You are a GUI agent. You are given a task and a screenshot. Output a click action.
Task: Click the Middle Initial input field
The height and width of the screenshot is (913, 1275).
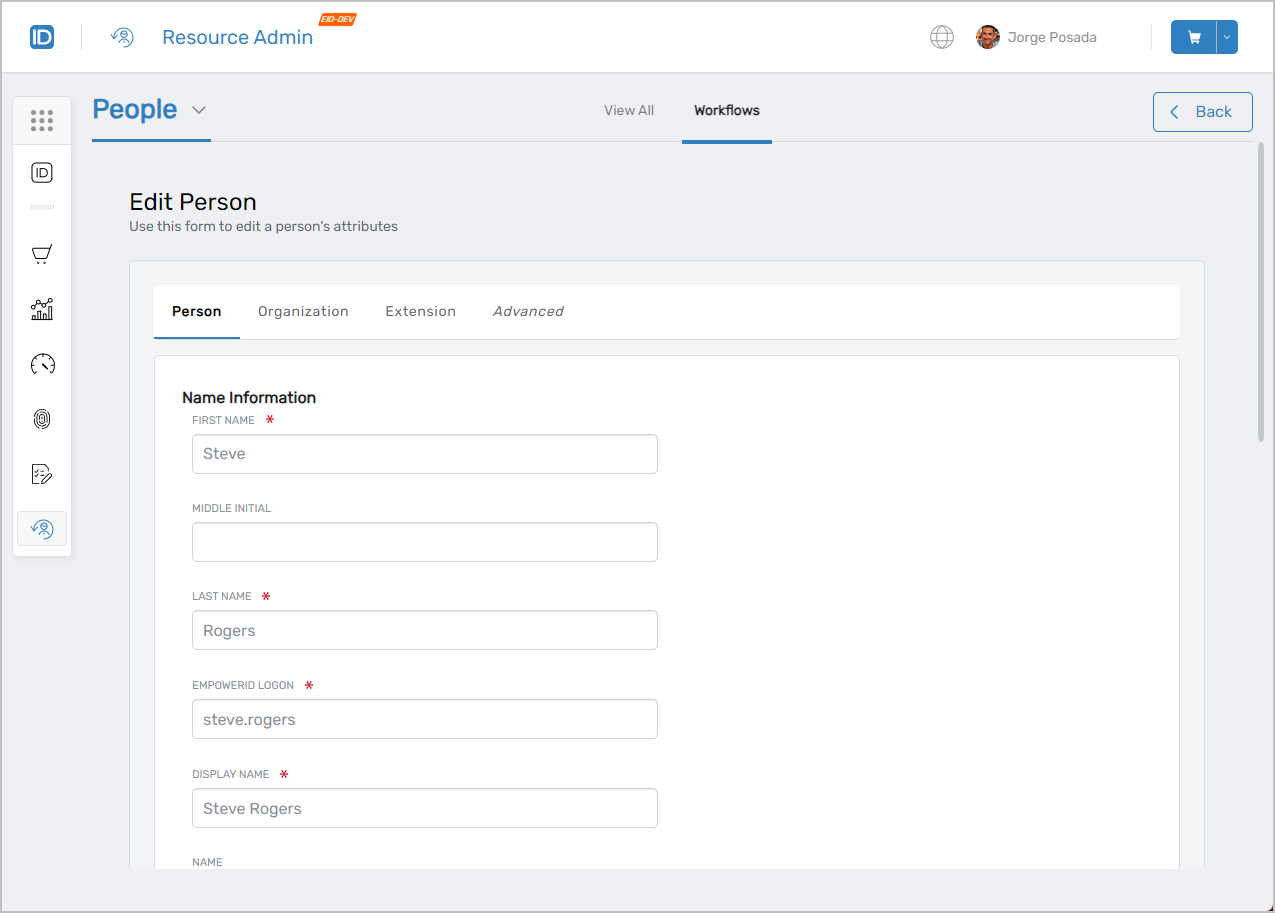tap(425, 542)
